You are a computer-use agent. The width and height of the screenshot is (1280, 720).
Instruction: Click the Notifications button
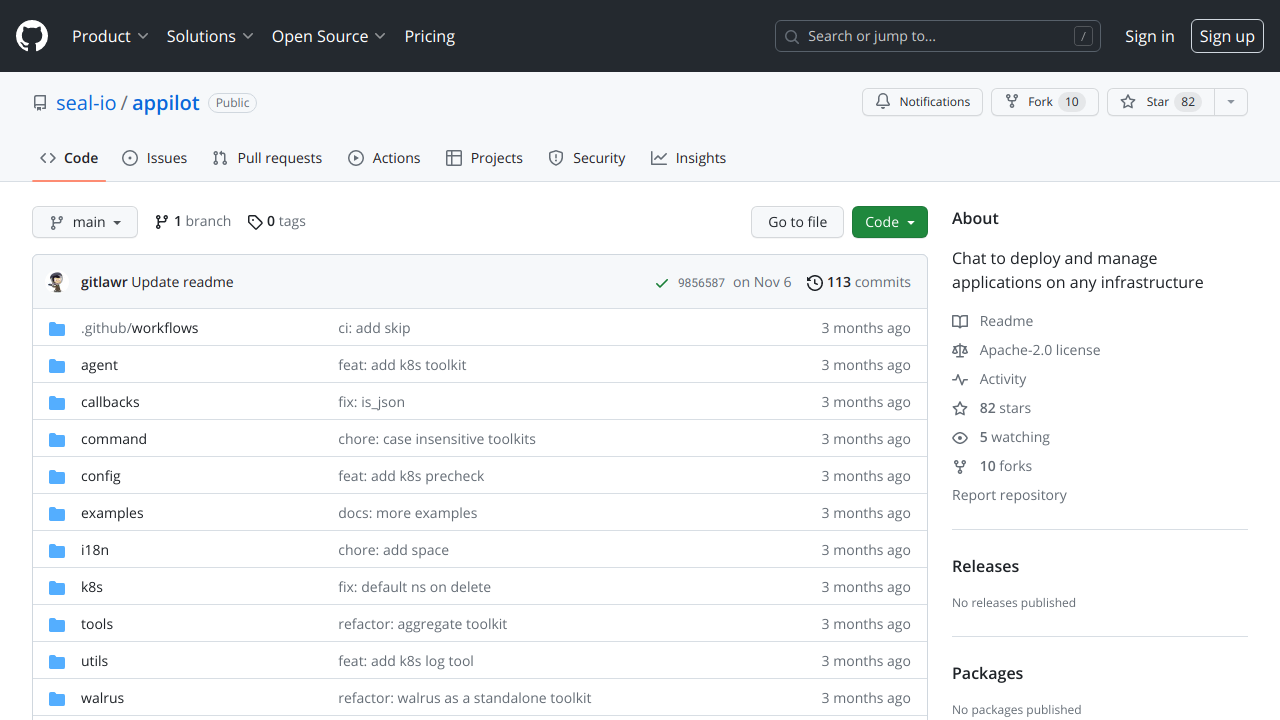922,102
